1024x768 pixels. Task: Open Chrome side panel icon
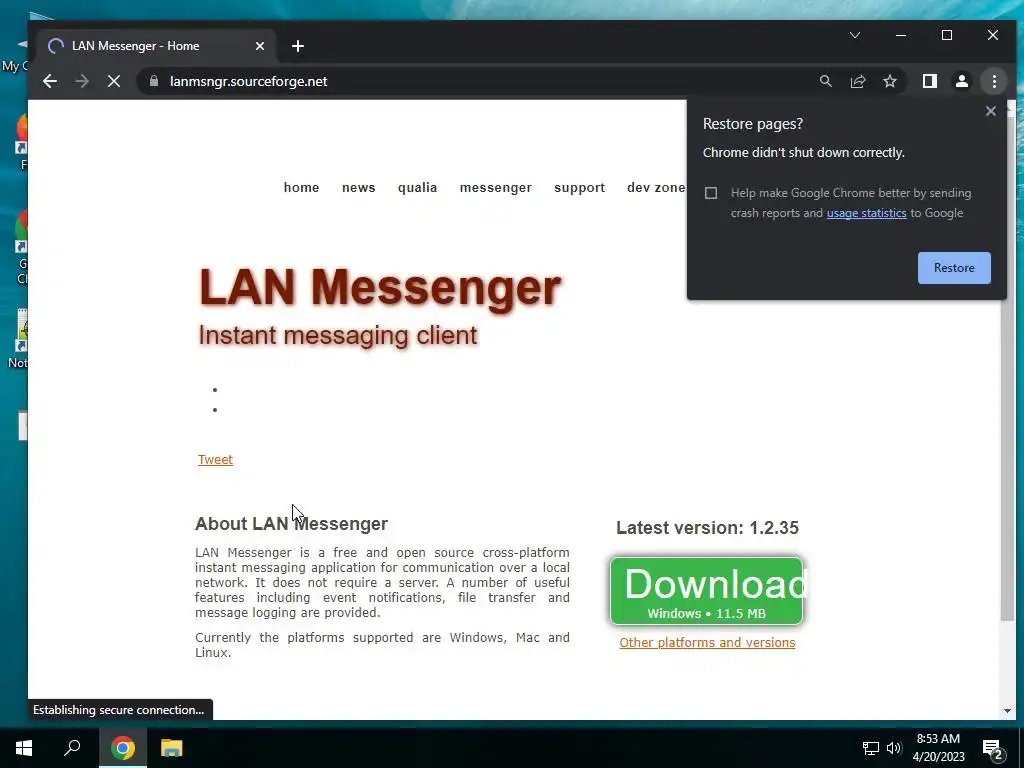coord(929,81)
